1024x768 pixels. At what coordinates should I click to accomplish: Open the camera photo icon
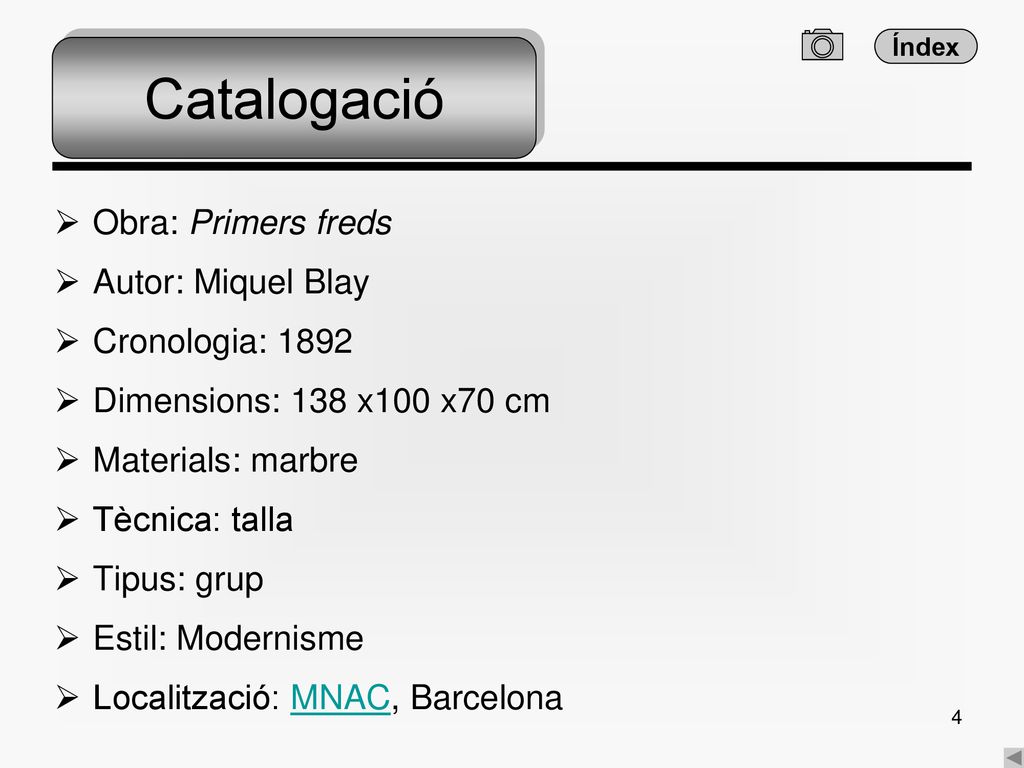tap(822, 45)
